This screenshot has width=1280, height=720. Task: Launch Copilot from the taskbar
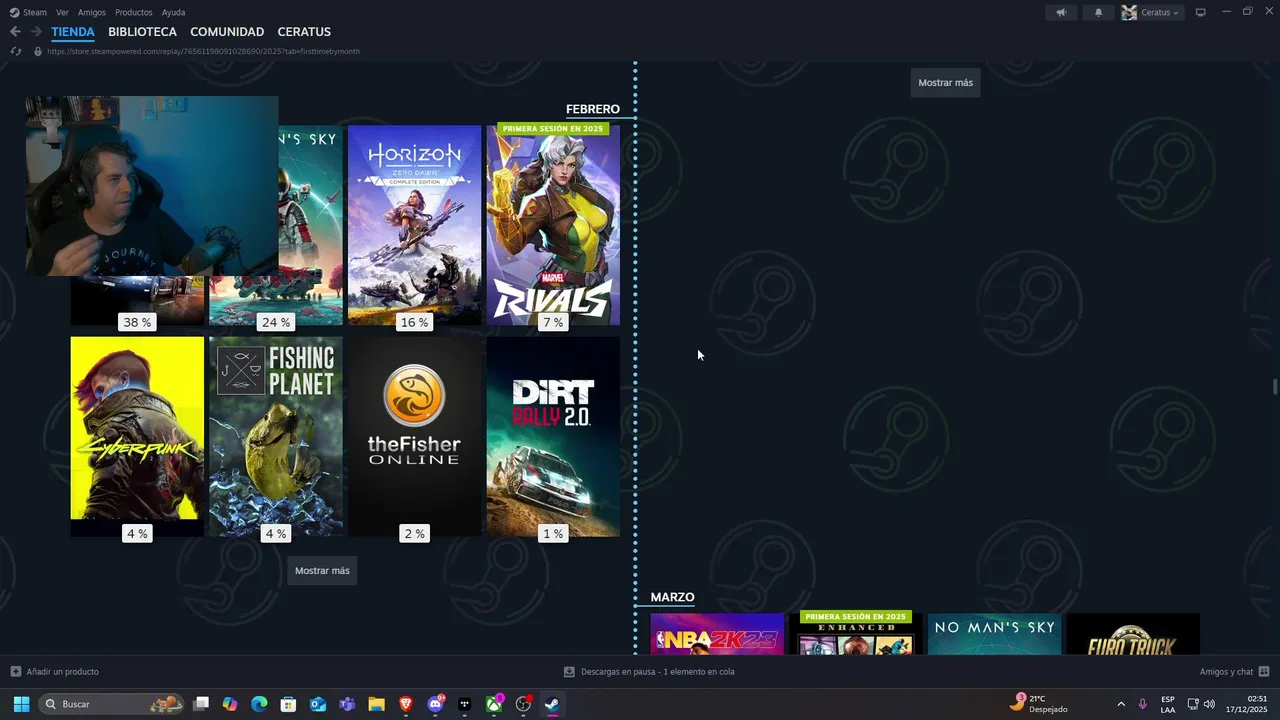pos(230,704)
